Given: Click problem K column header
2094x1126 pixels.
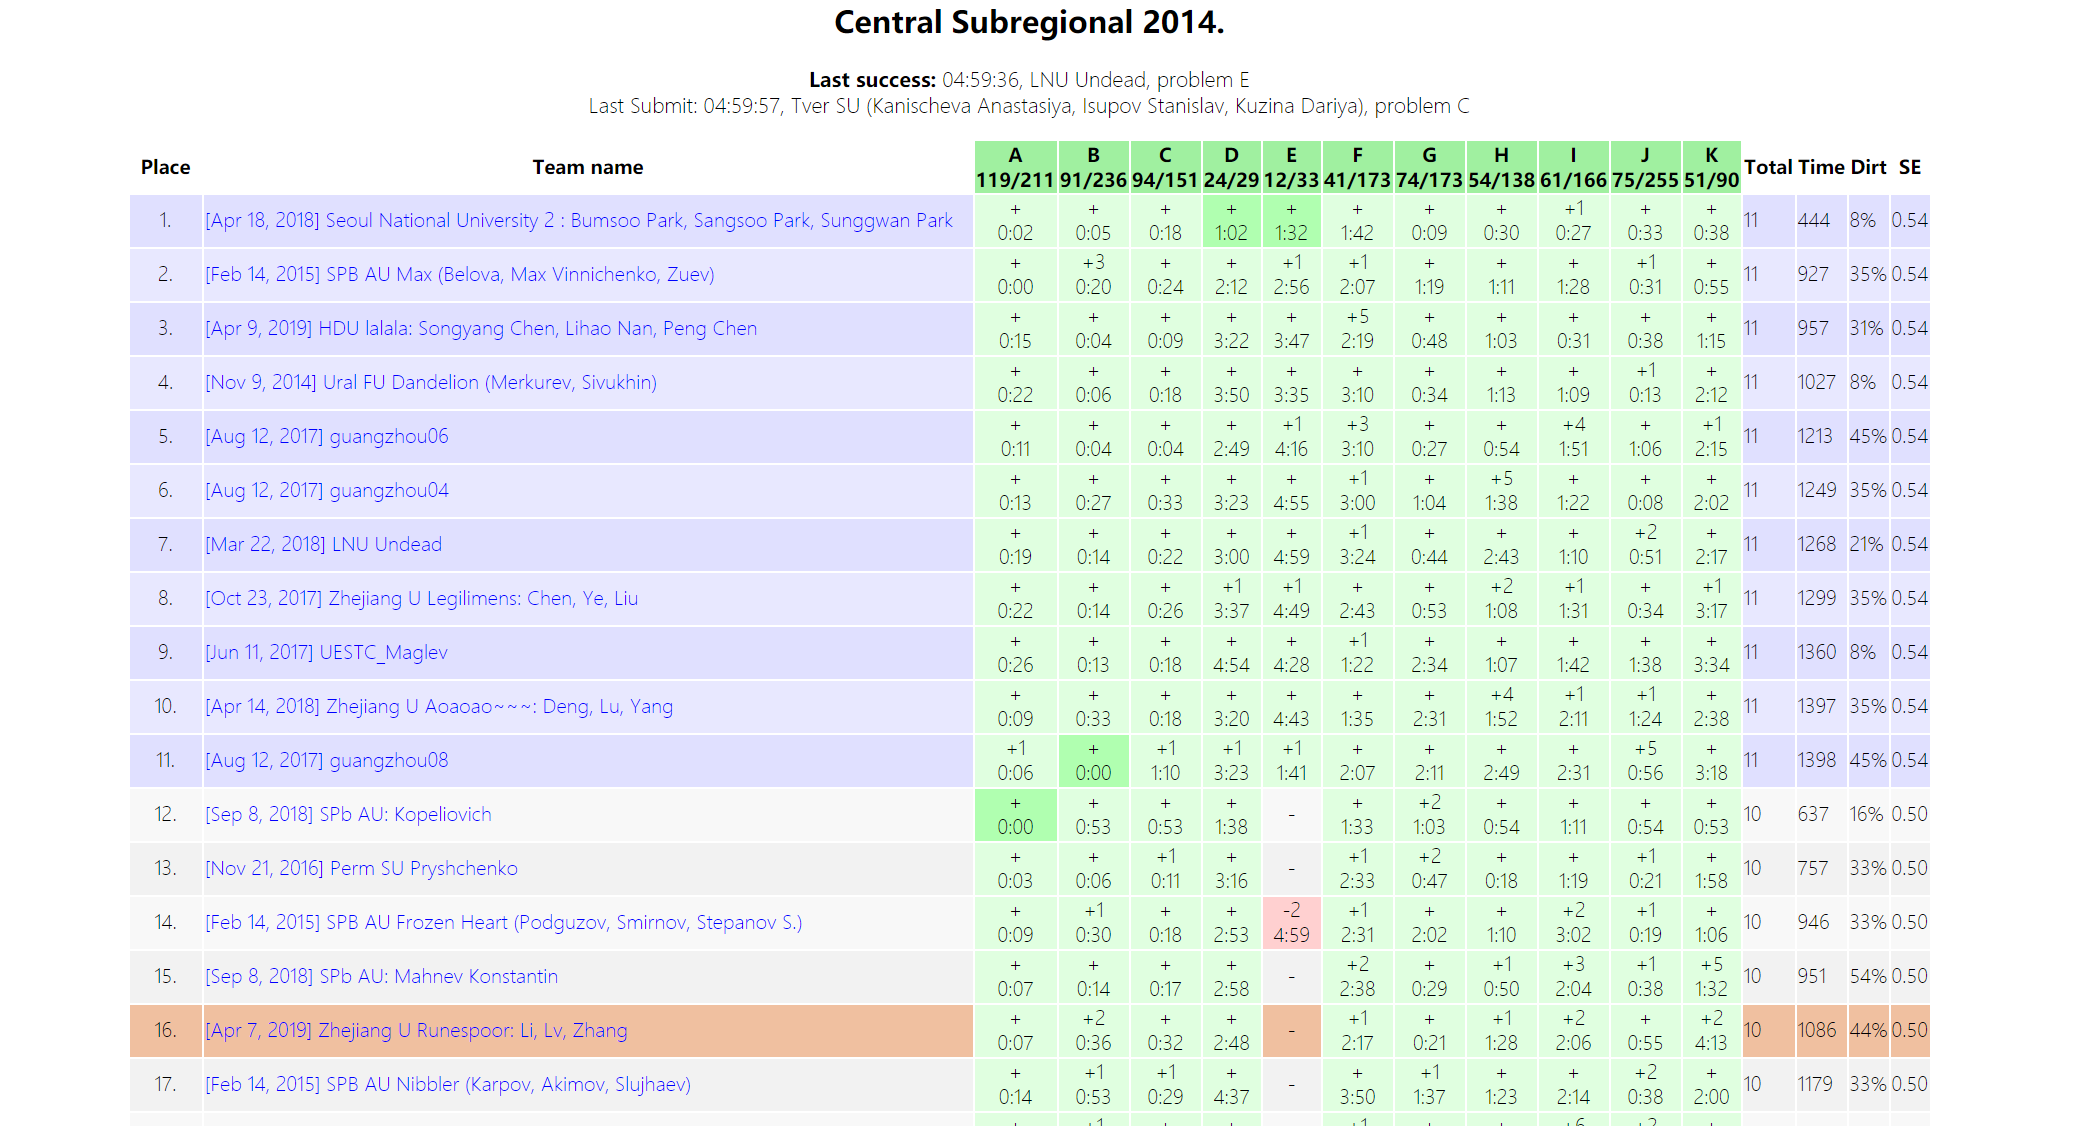Looking at the screenshot, I should point(1710,167).
